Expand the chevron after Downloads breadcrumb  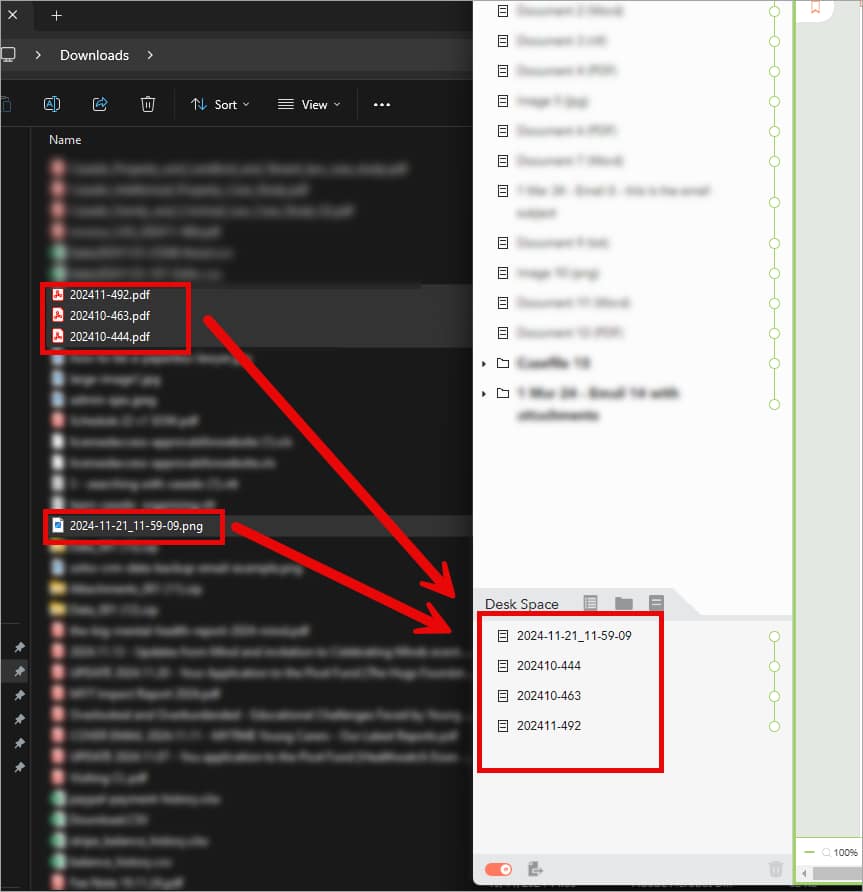[x=150, y=55]
